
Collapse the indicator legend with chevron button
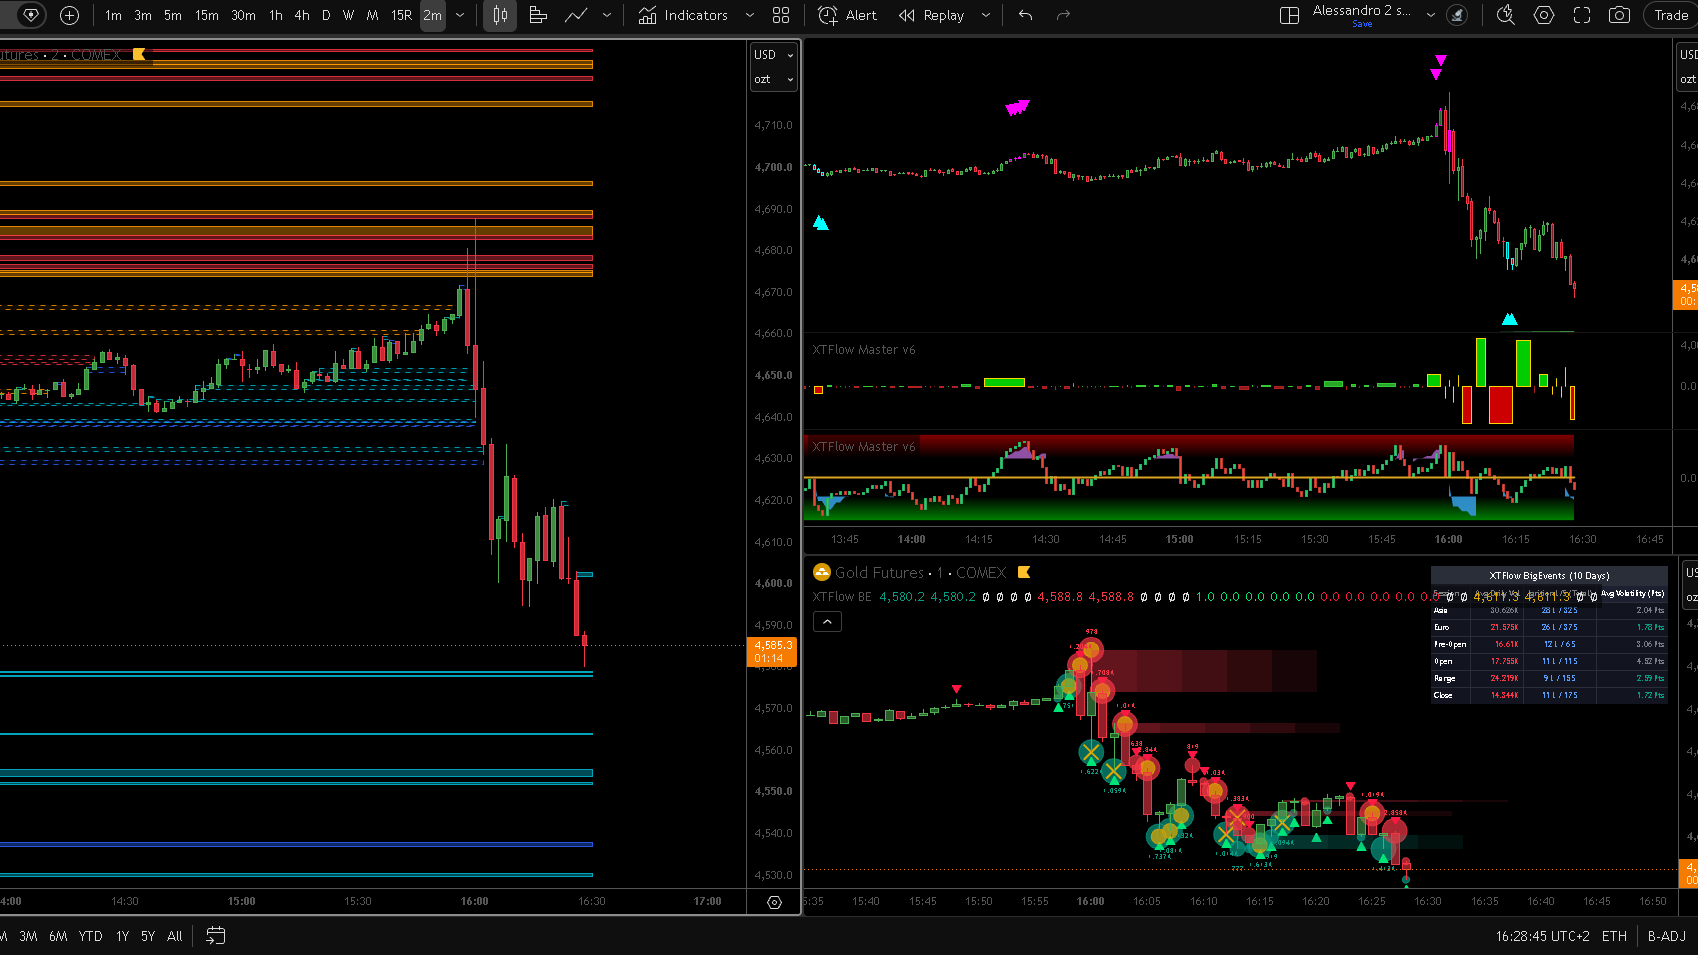click(827, 622)
